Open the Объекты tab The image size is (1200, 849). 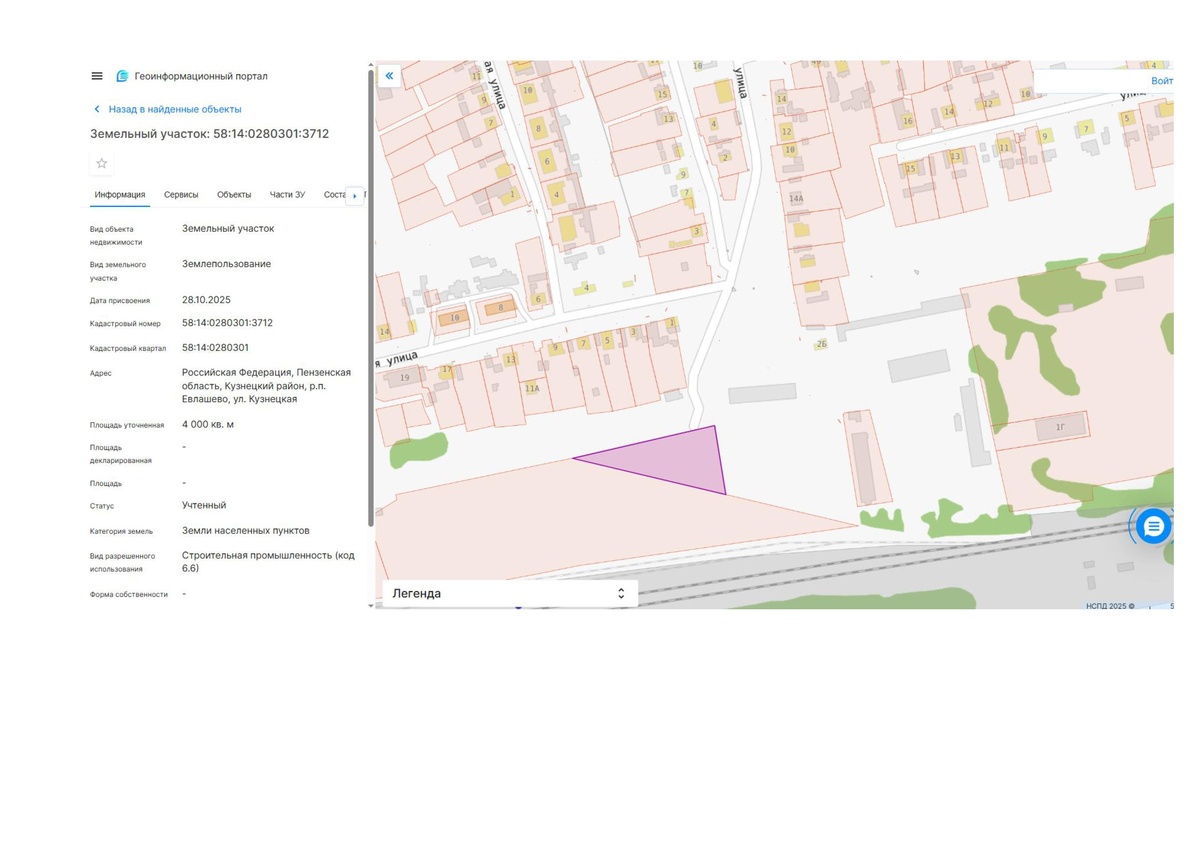(234, 195)
